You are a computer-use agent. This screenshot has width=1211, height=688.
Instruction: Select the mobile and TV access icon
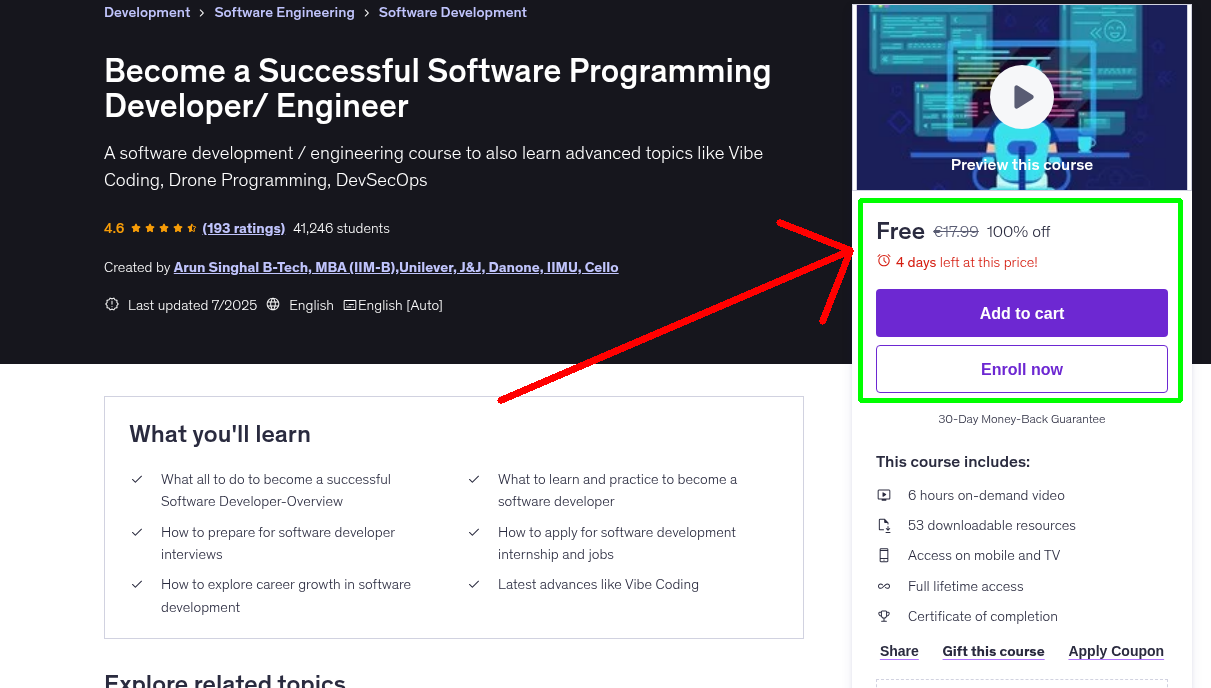point(884,555)
